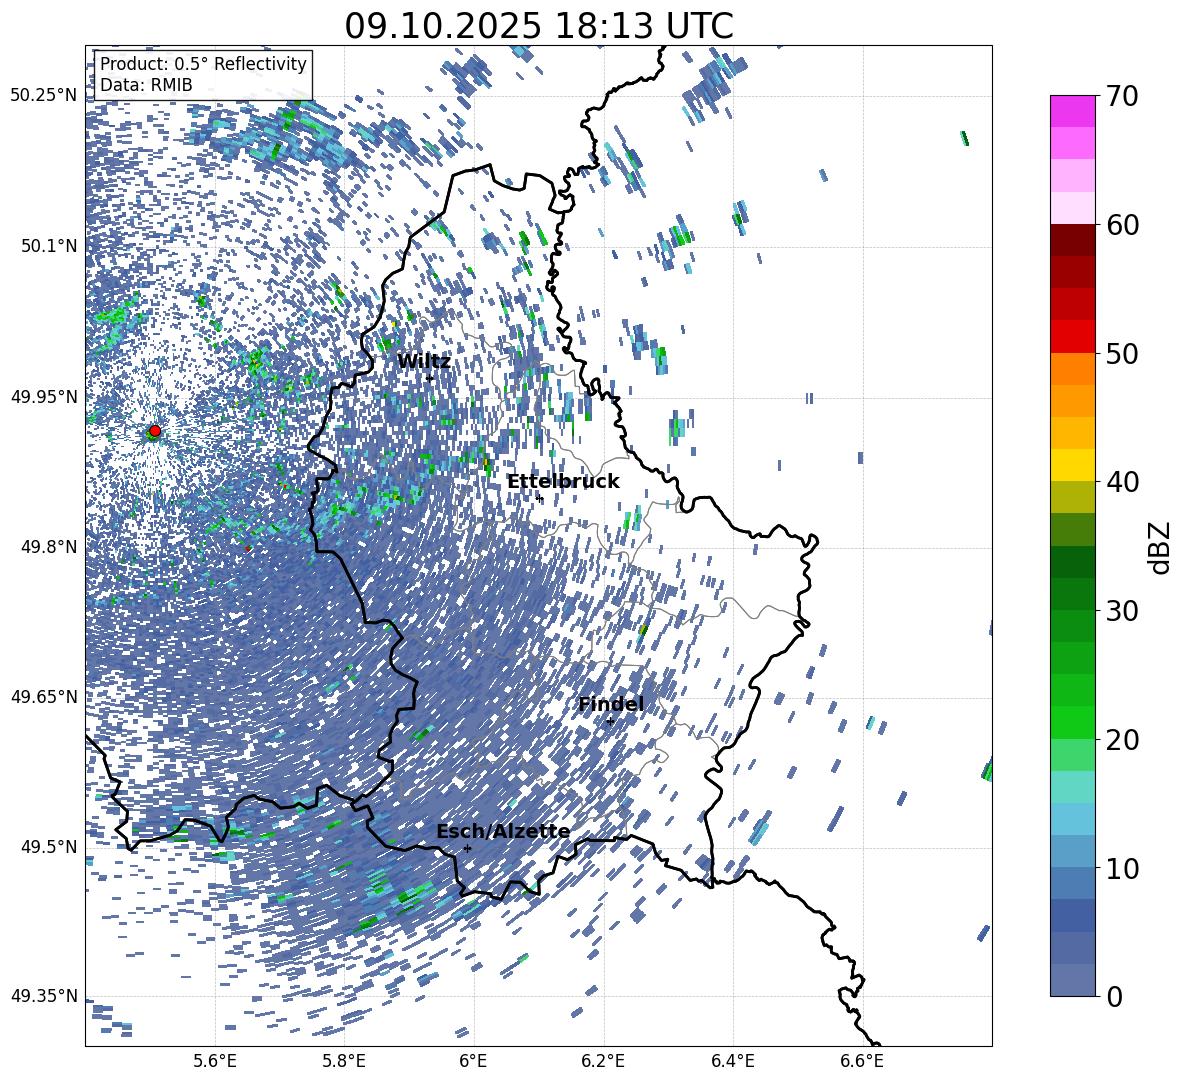The image size is (1184, 1081).
Task: Click the 6.6°E longitude label
Action: [x=862, y=1061]
